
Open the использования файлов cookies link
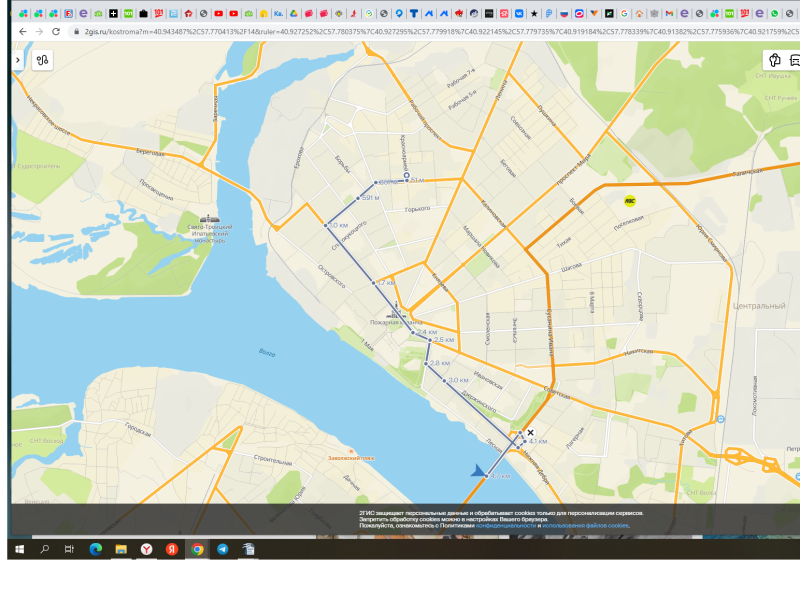585,526
